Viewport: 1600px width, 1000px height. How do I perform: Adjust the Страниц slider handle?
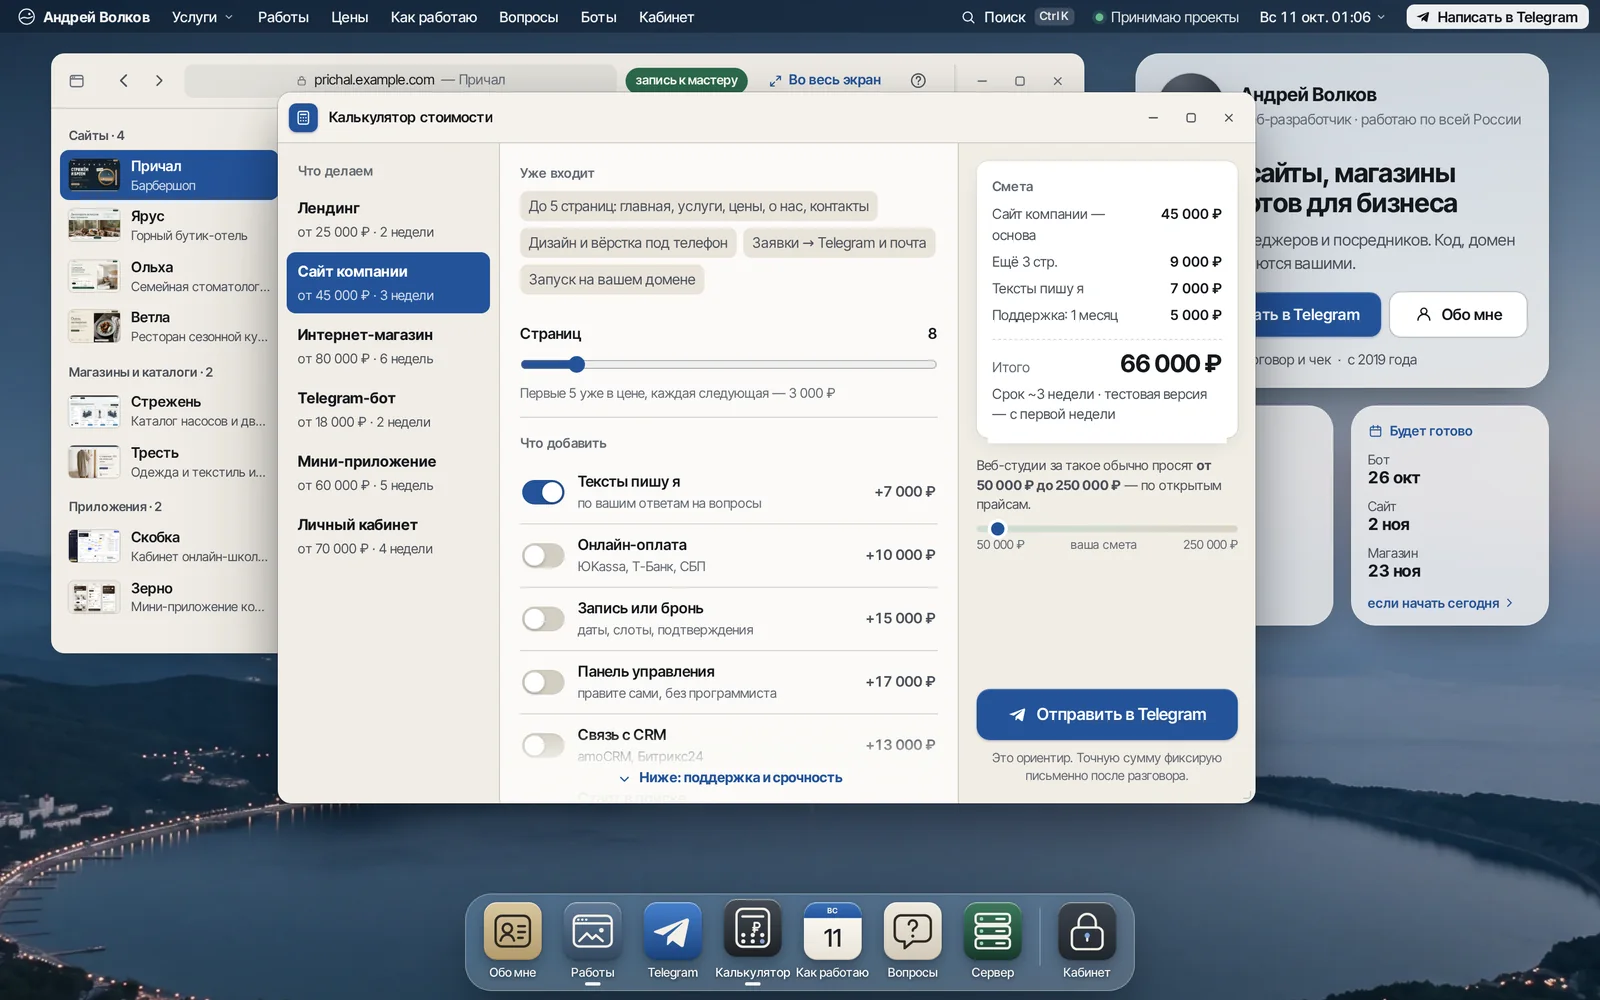click(x=576, y=364)
